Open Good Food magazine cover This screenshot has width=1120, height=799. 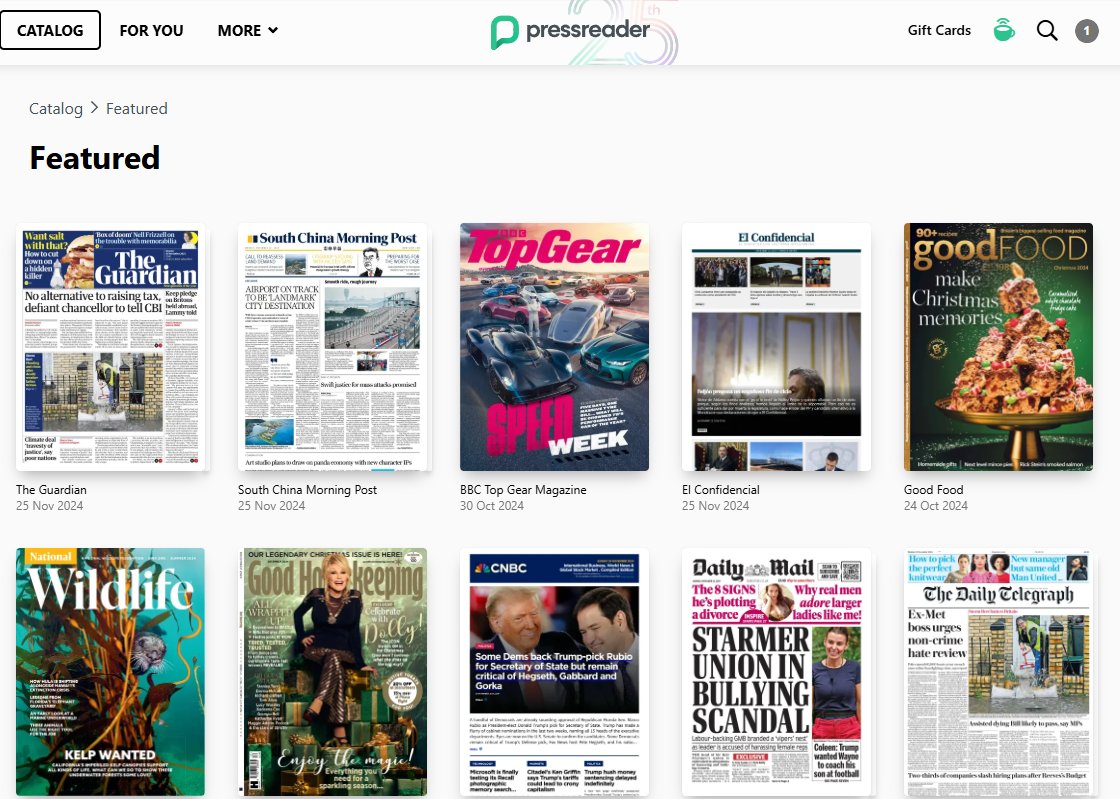[x=998, y=347]
